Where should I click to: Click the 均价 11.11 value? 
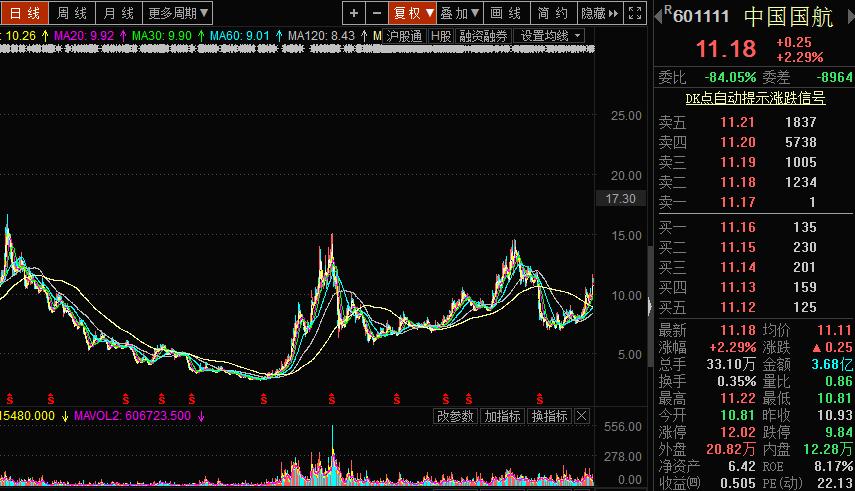834,331
